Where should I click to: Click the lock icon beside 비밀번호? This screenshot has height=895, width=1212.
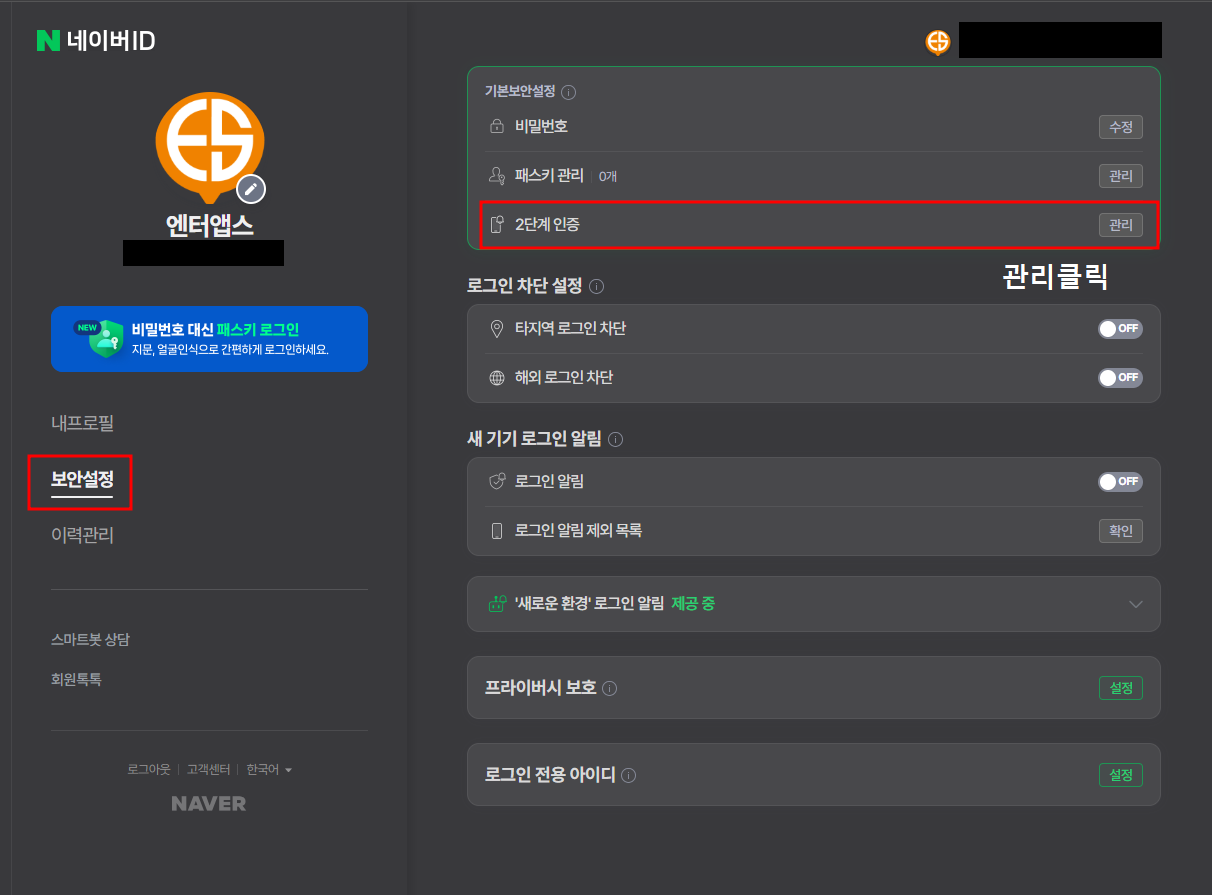(496, 127)
